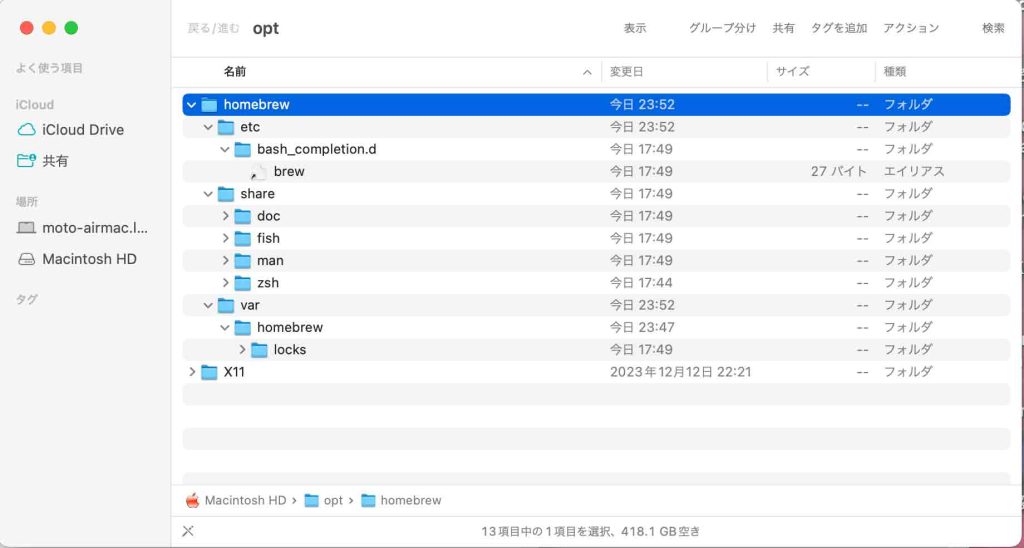
Task: Expand the zsh folder
Action: (225, 283)
